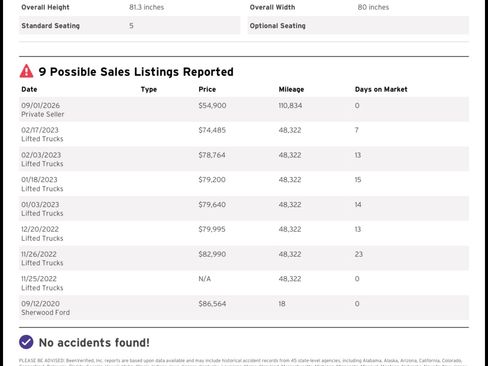Click the Mileage column header
This screenshot has width=488, height=366.
click(291, 89)
